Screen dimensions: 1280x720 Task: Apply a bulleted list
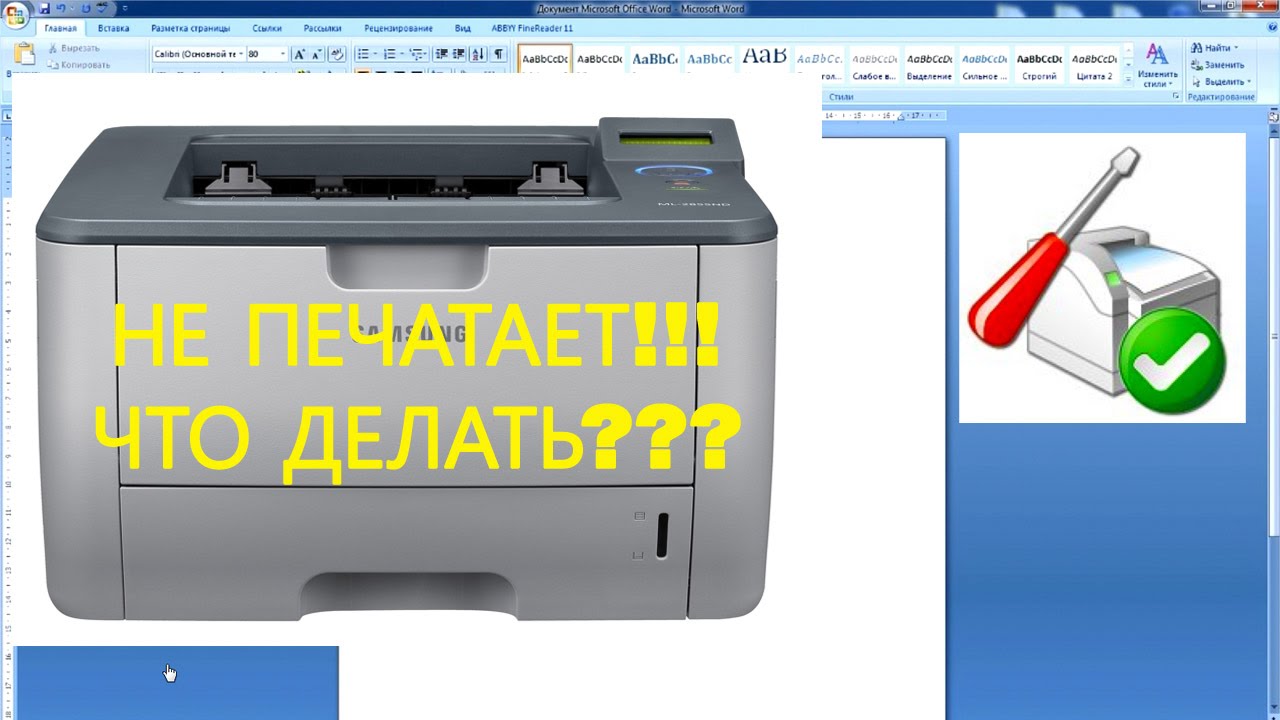[x=366, y=54]
